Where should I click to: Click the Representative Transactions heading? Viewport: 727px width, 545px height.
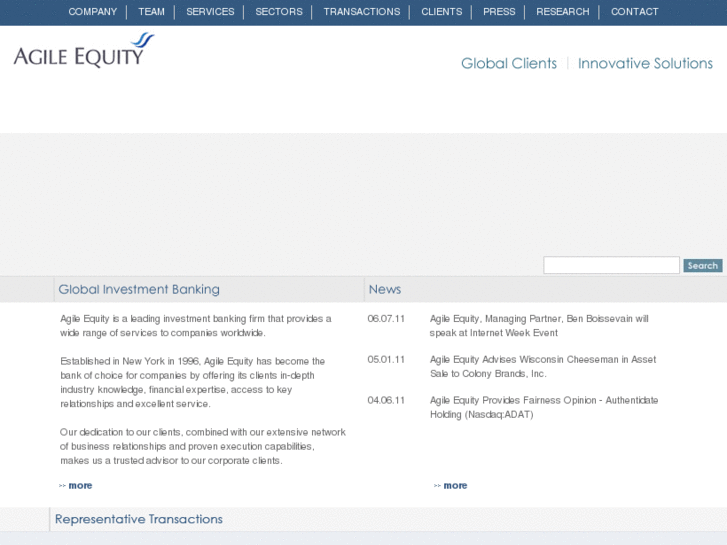coord(139,519)
